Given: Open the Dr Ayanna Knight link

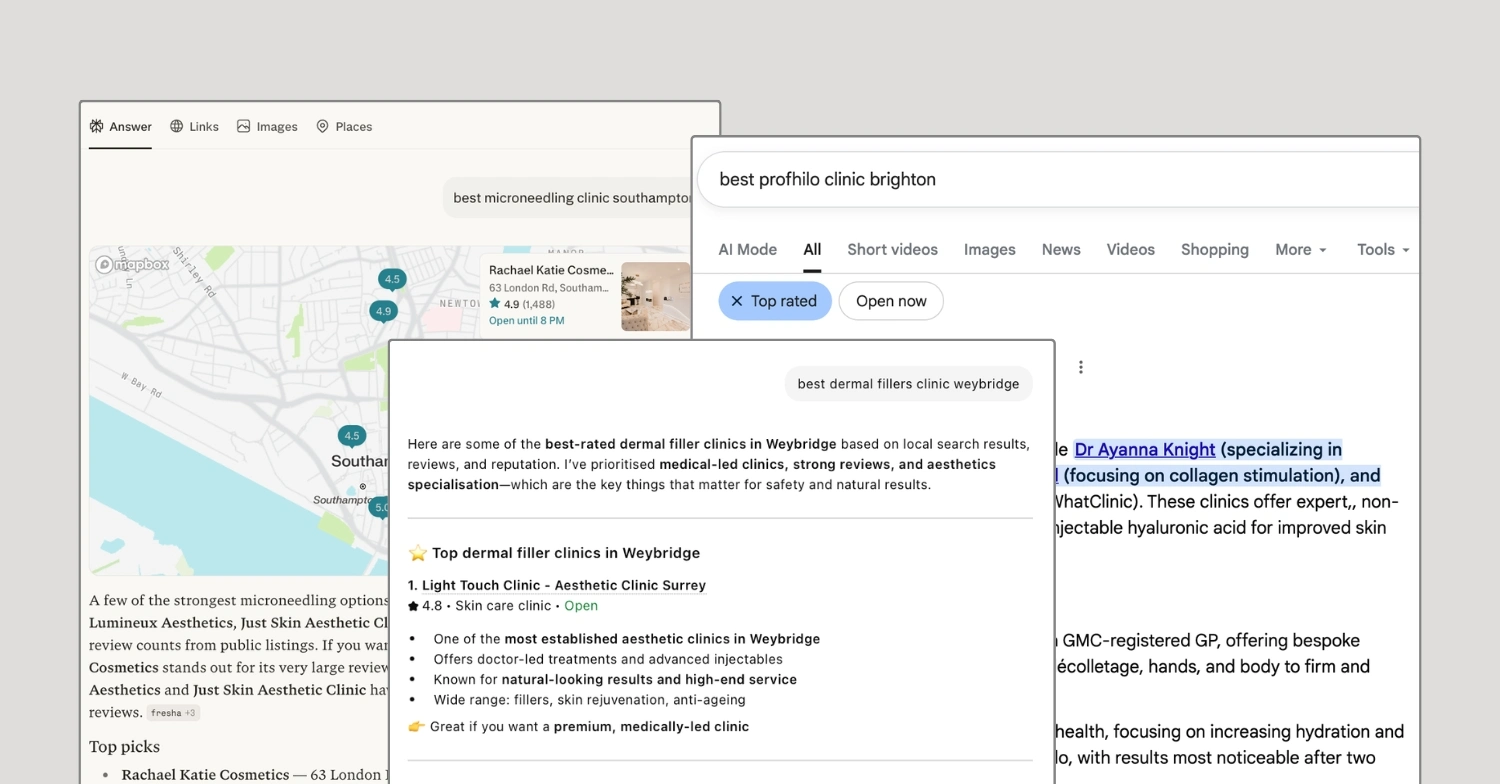Looking at the screenshot, I should click(x=1144, y=450).
